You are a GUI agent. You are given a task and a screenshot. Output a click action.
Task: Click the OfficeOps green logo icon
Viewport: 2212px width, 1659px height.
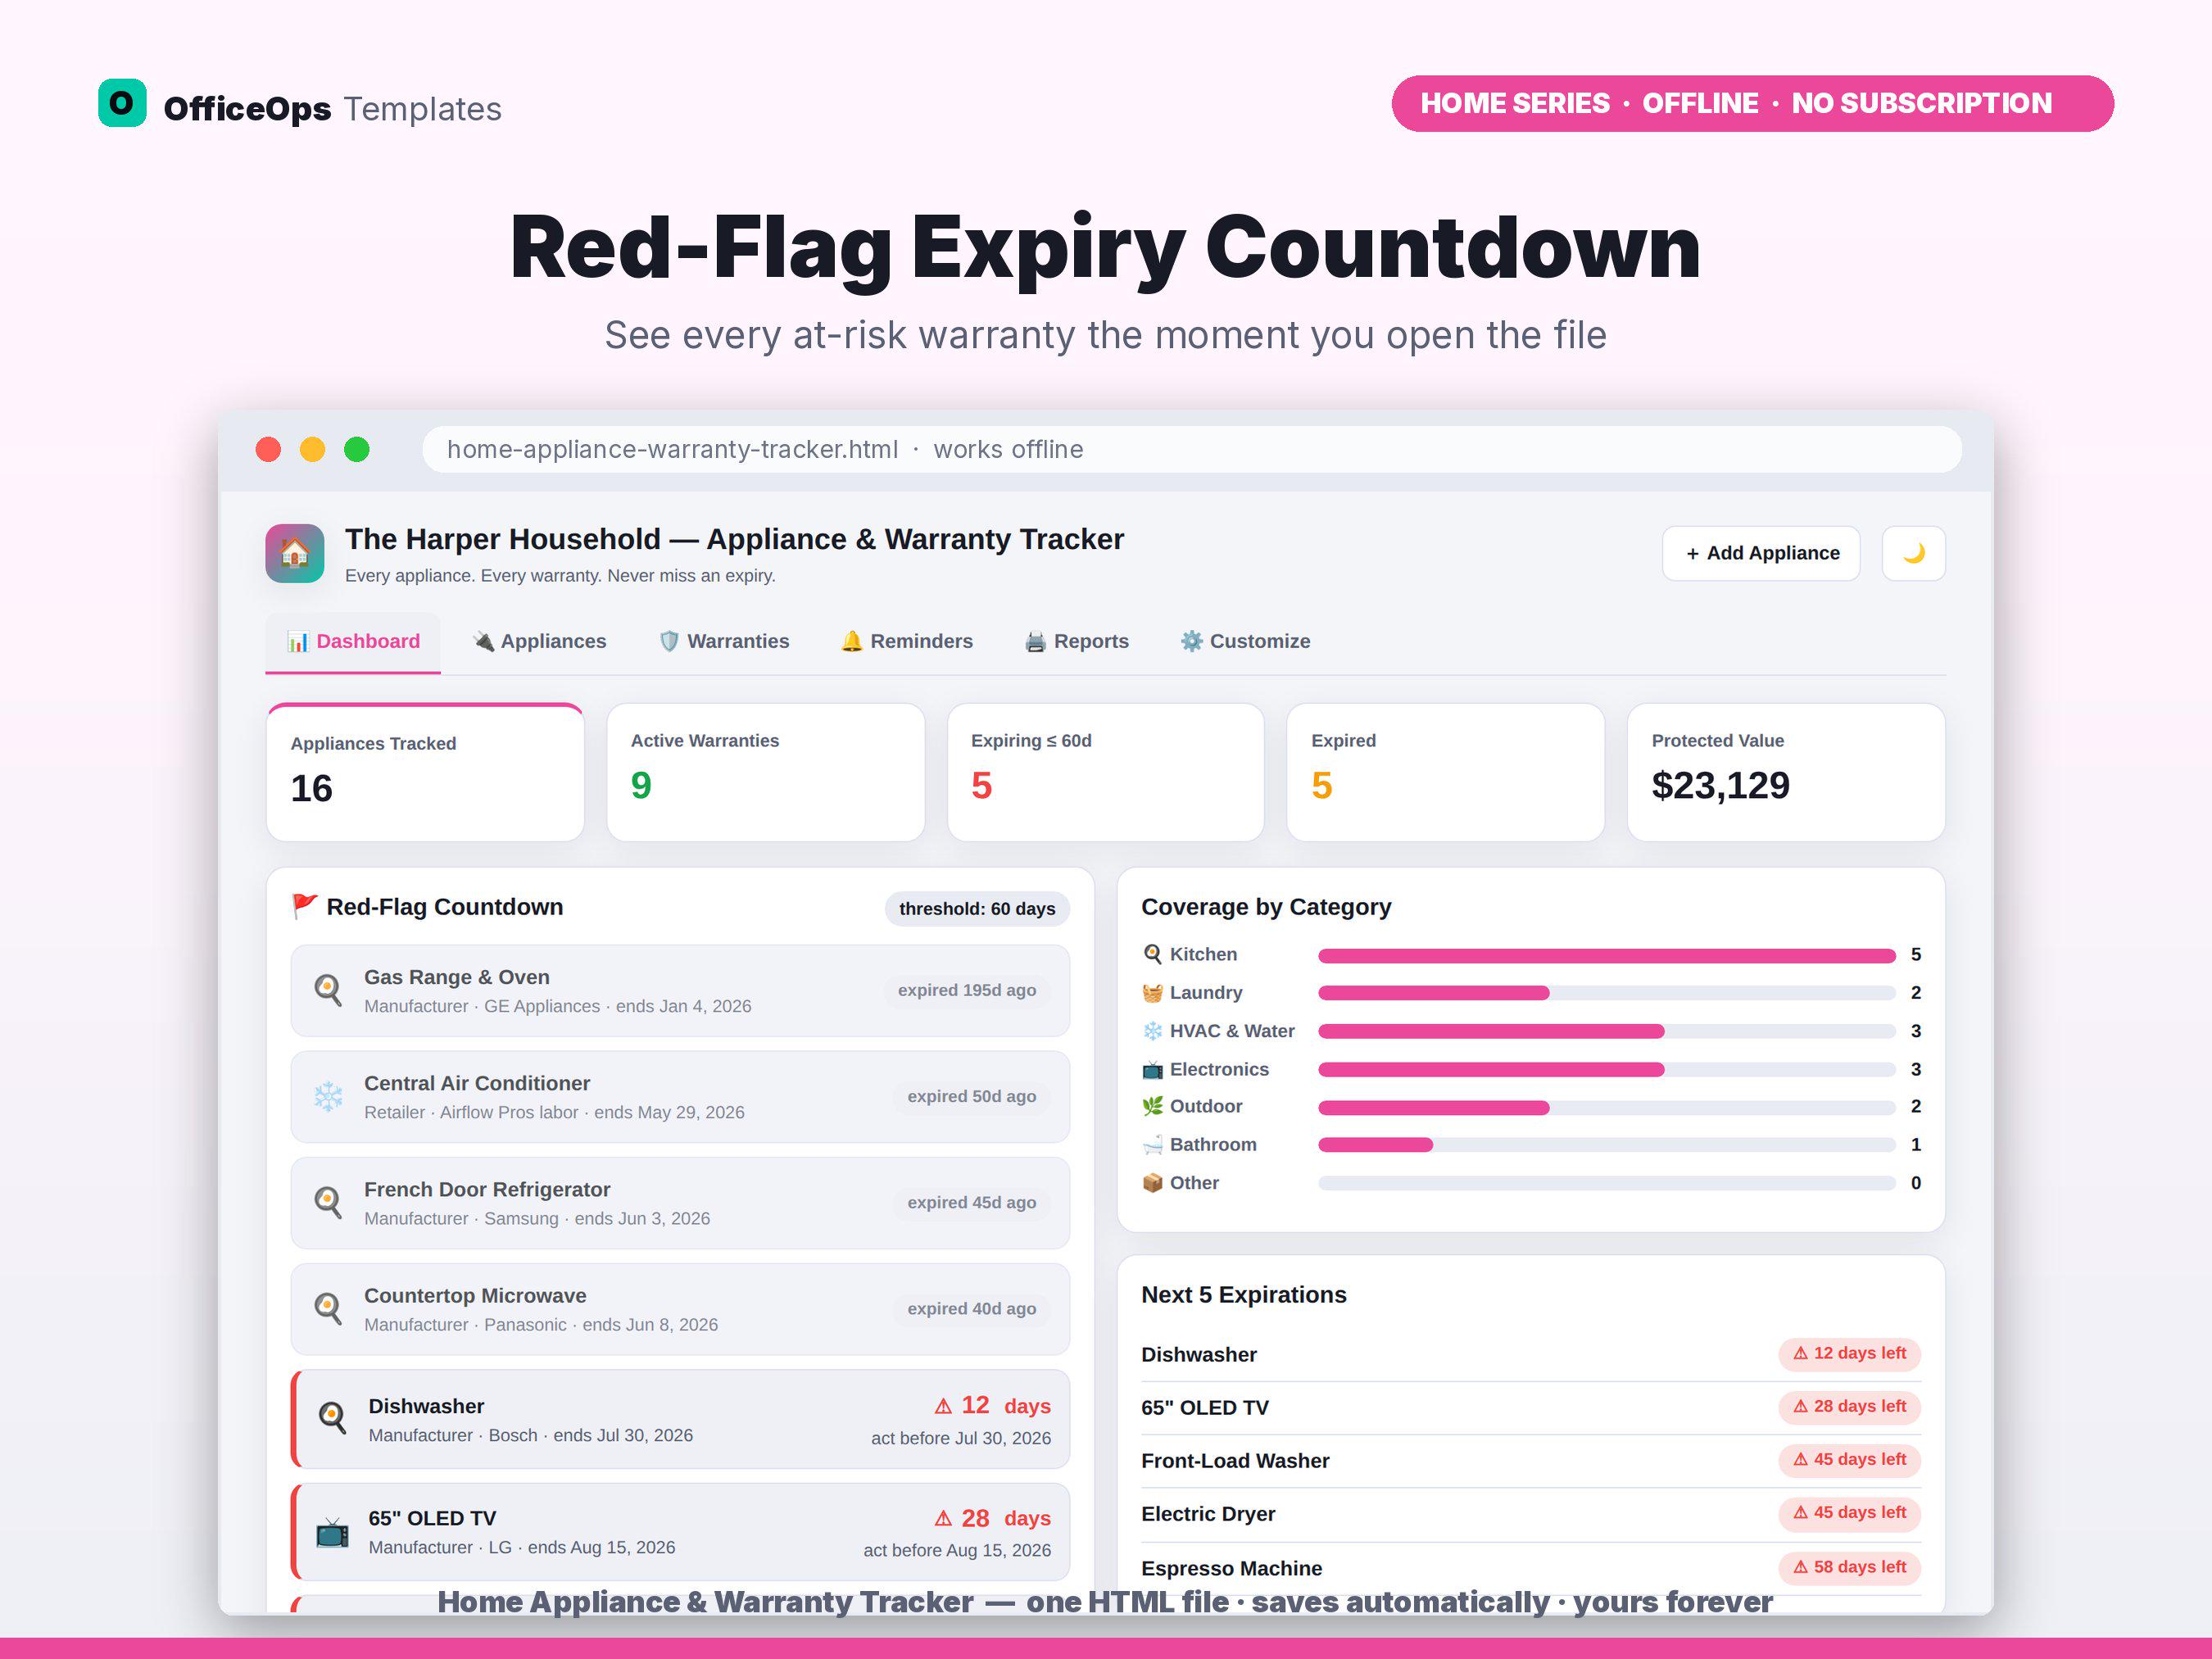pos(122,103)
